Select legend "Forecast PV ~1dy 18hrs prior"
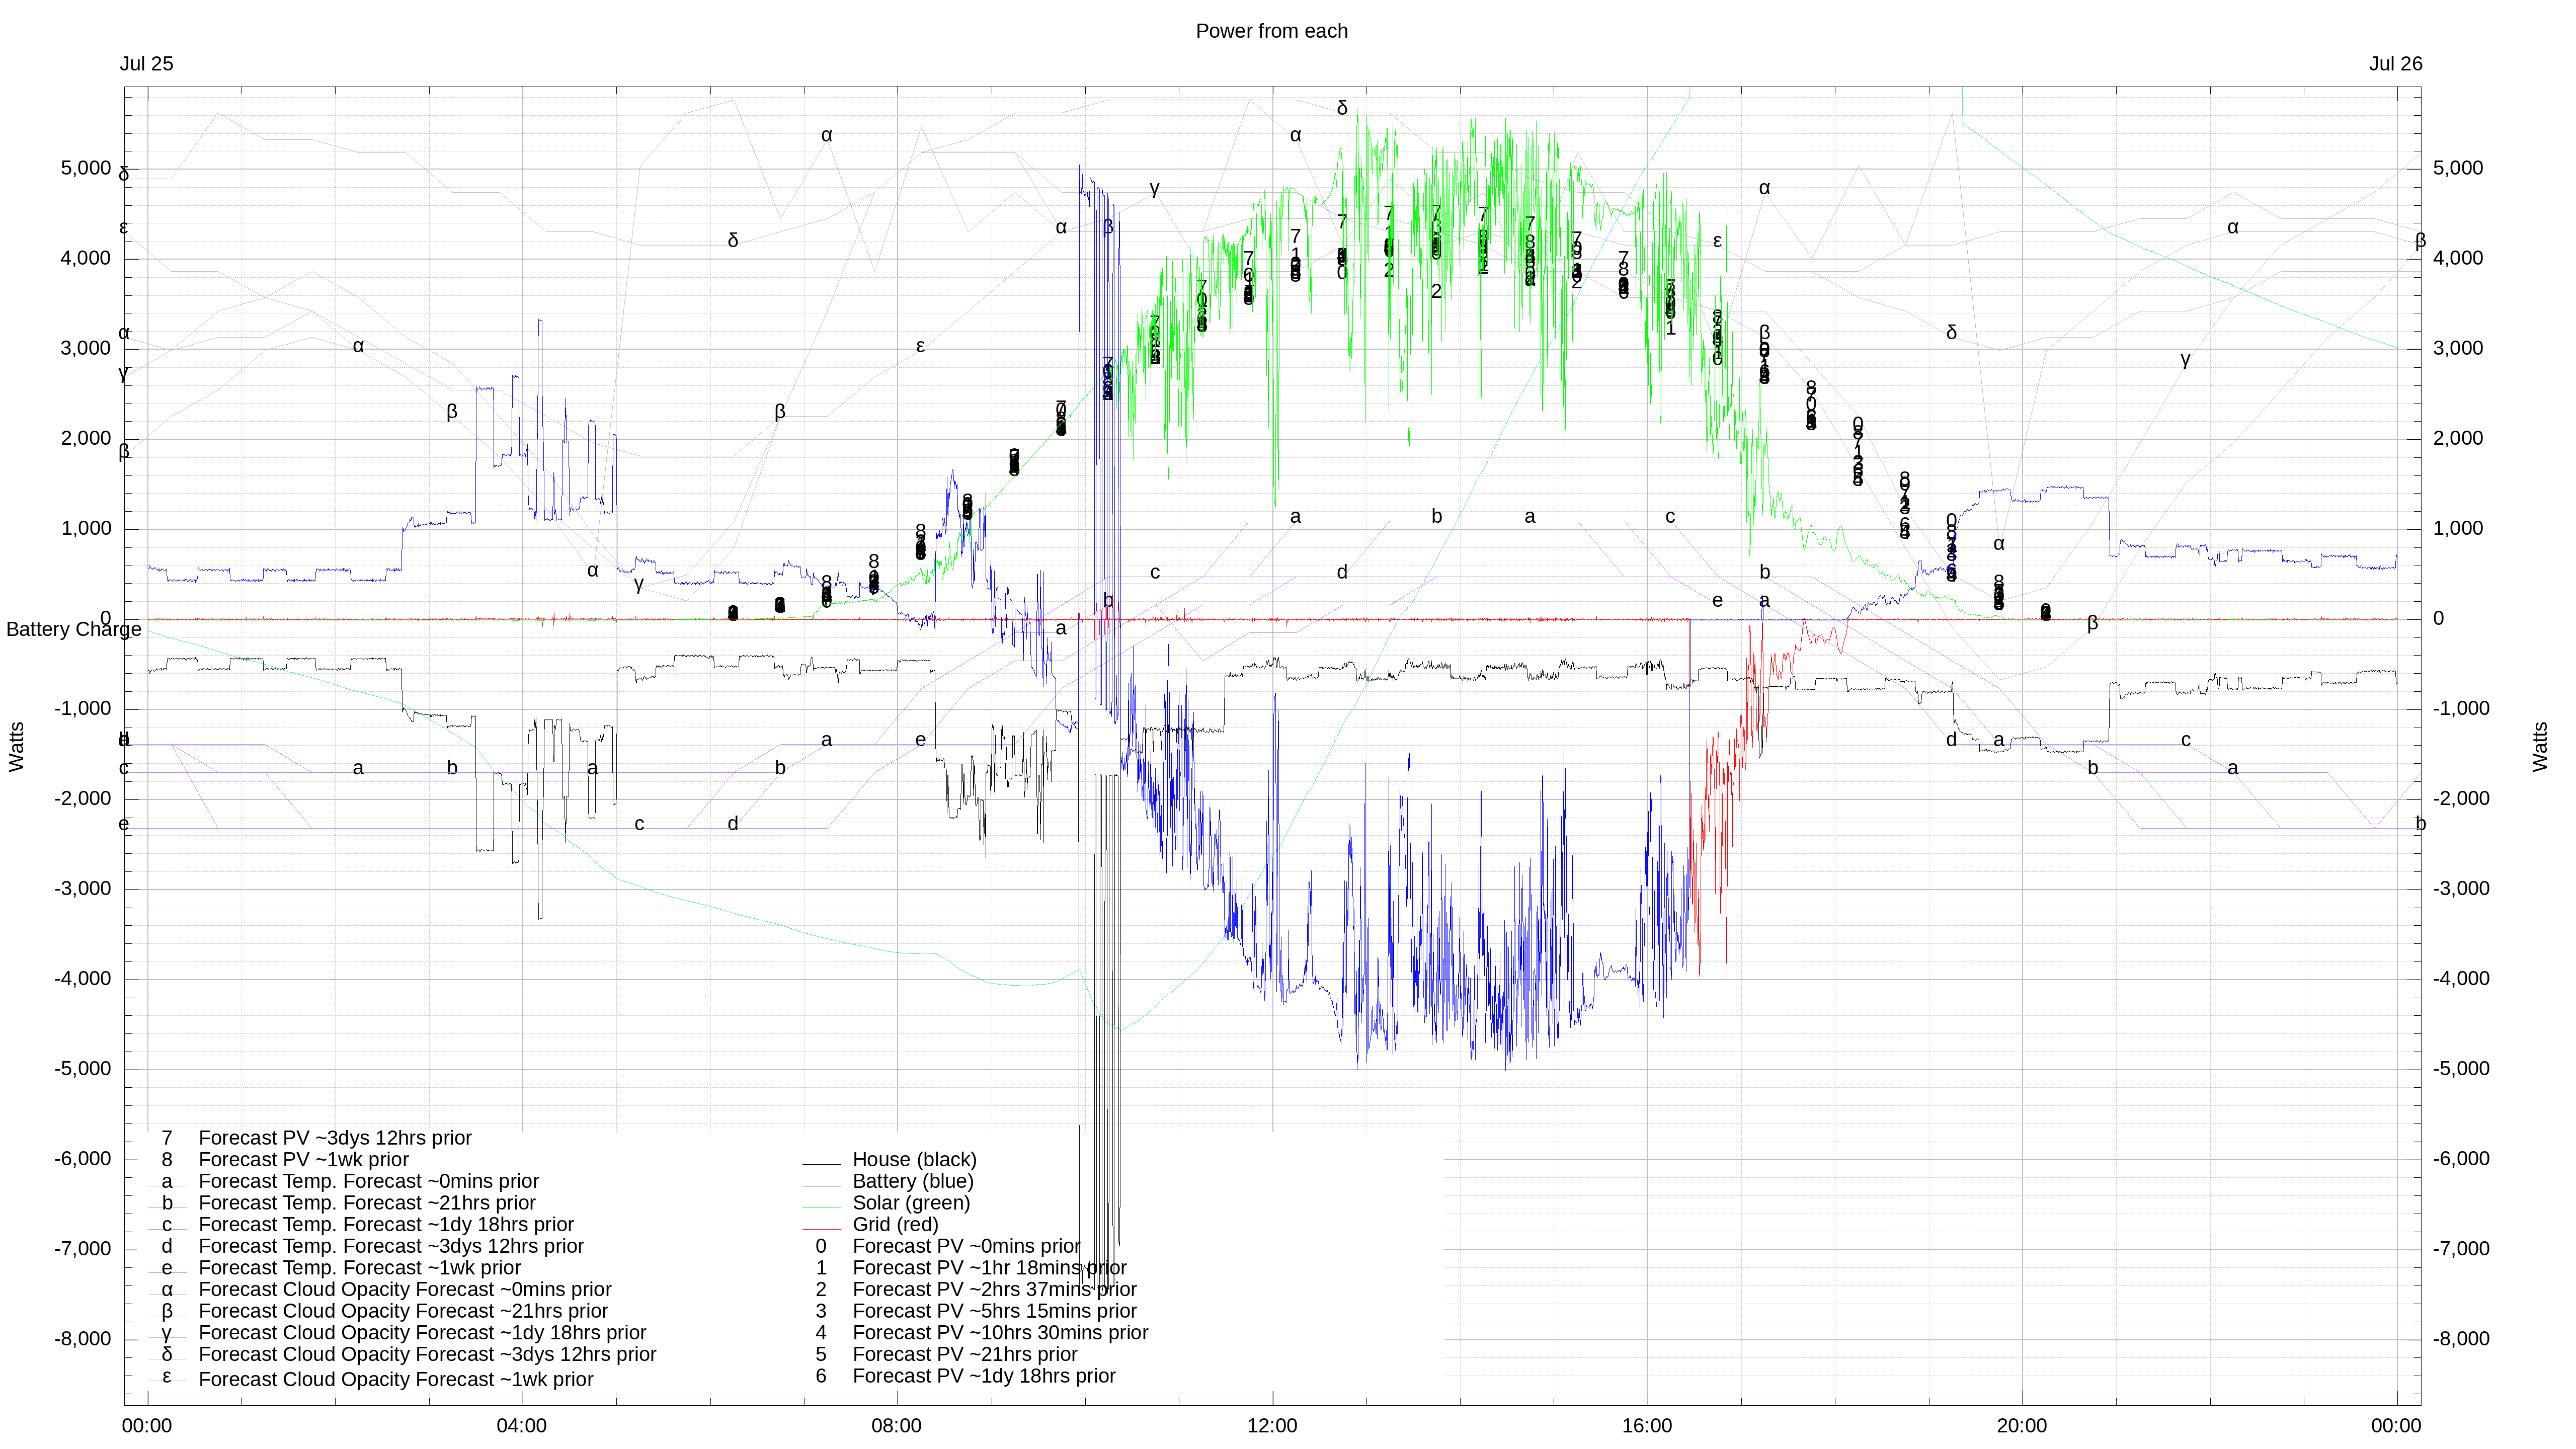Image resolution: width=2576 pixels, height=1449 pixels. 983,1376
